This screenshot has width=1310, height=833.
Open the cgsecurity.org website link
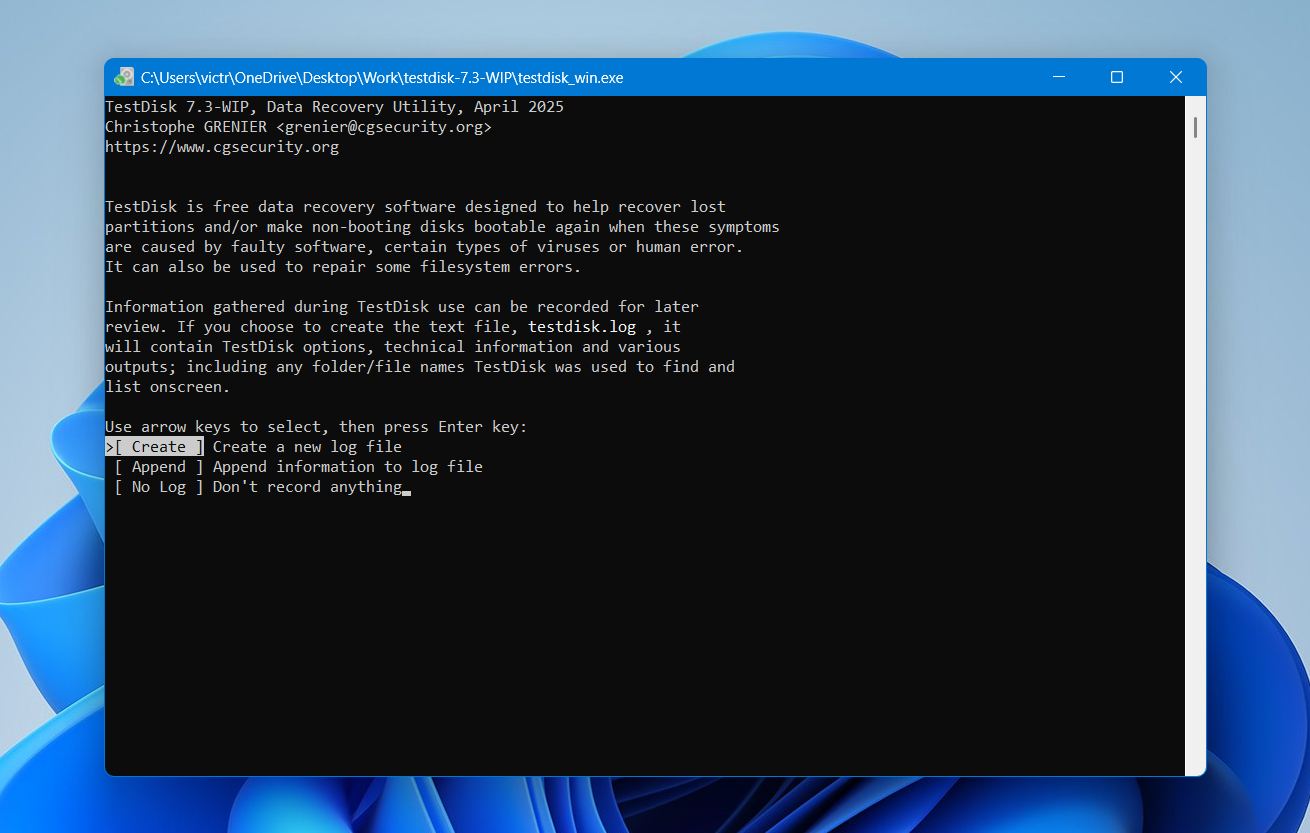point(222,146)
